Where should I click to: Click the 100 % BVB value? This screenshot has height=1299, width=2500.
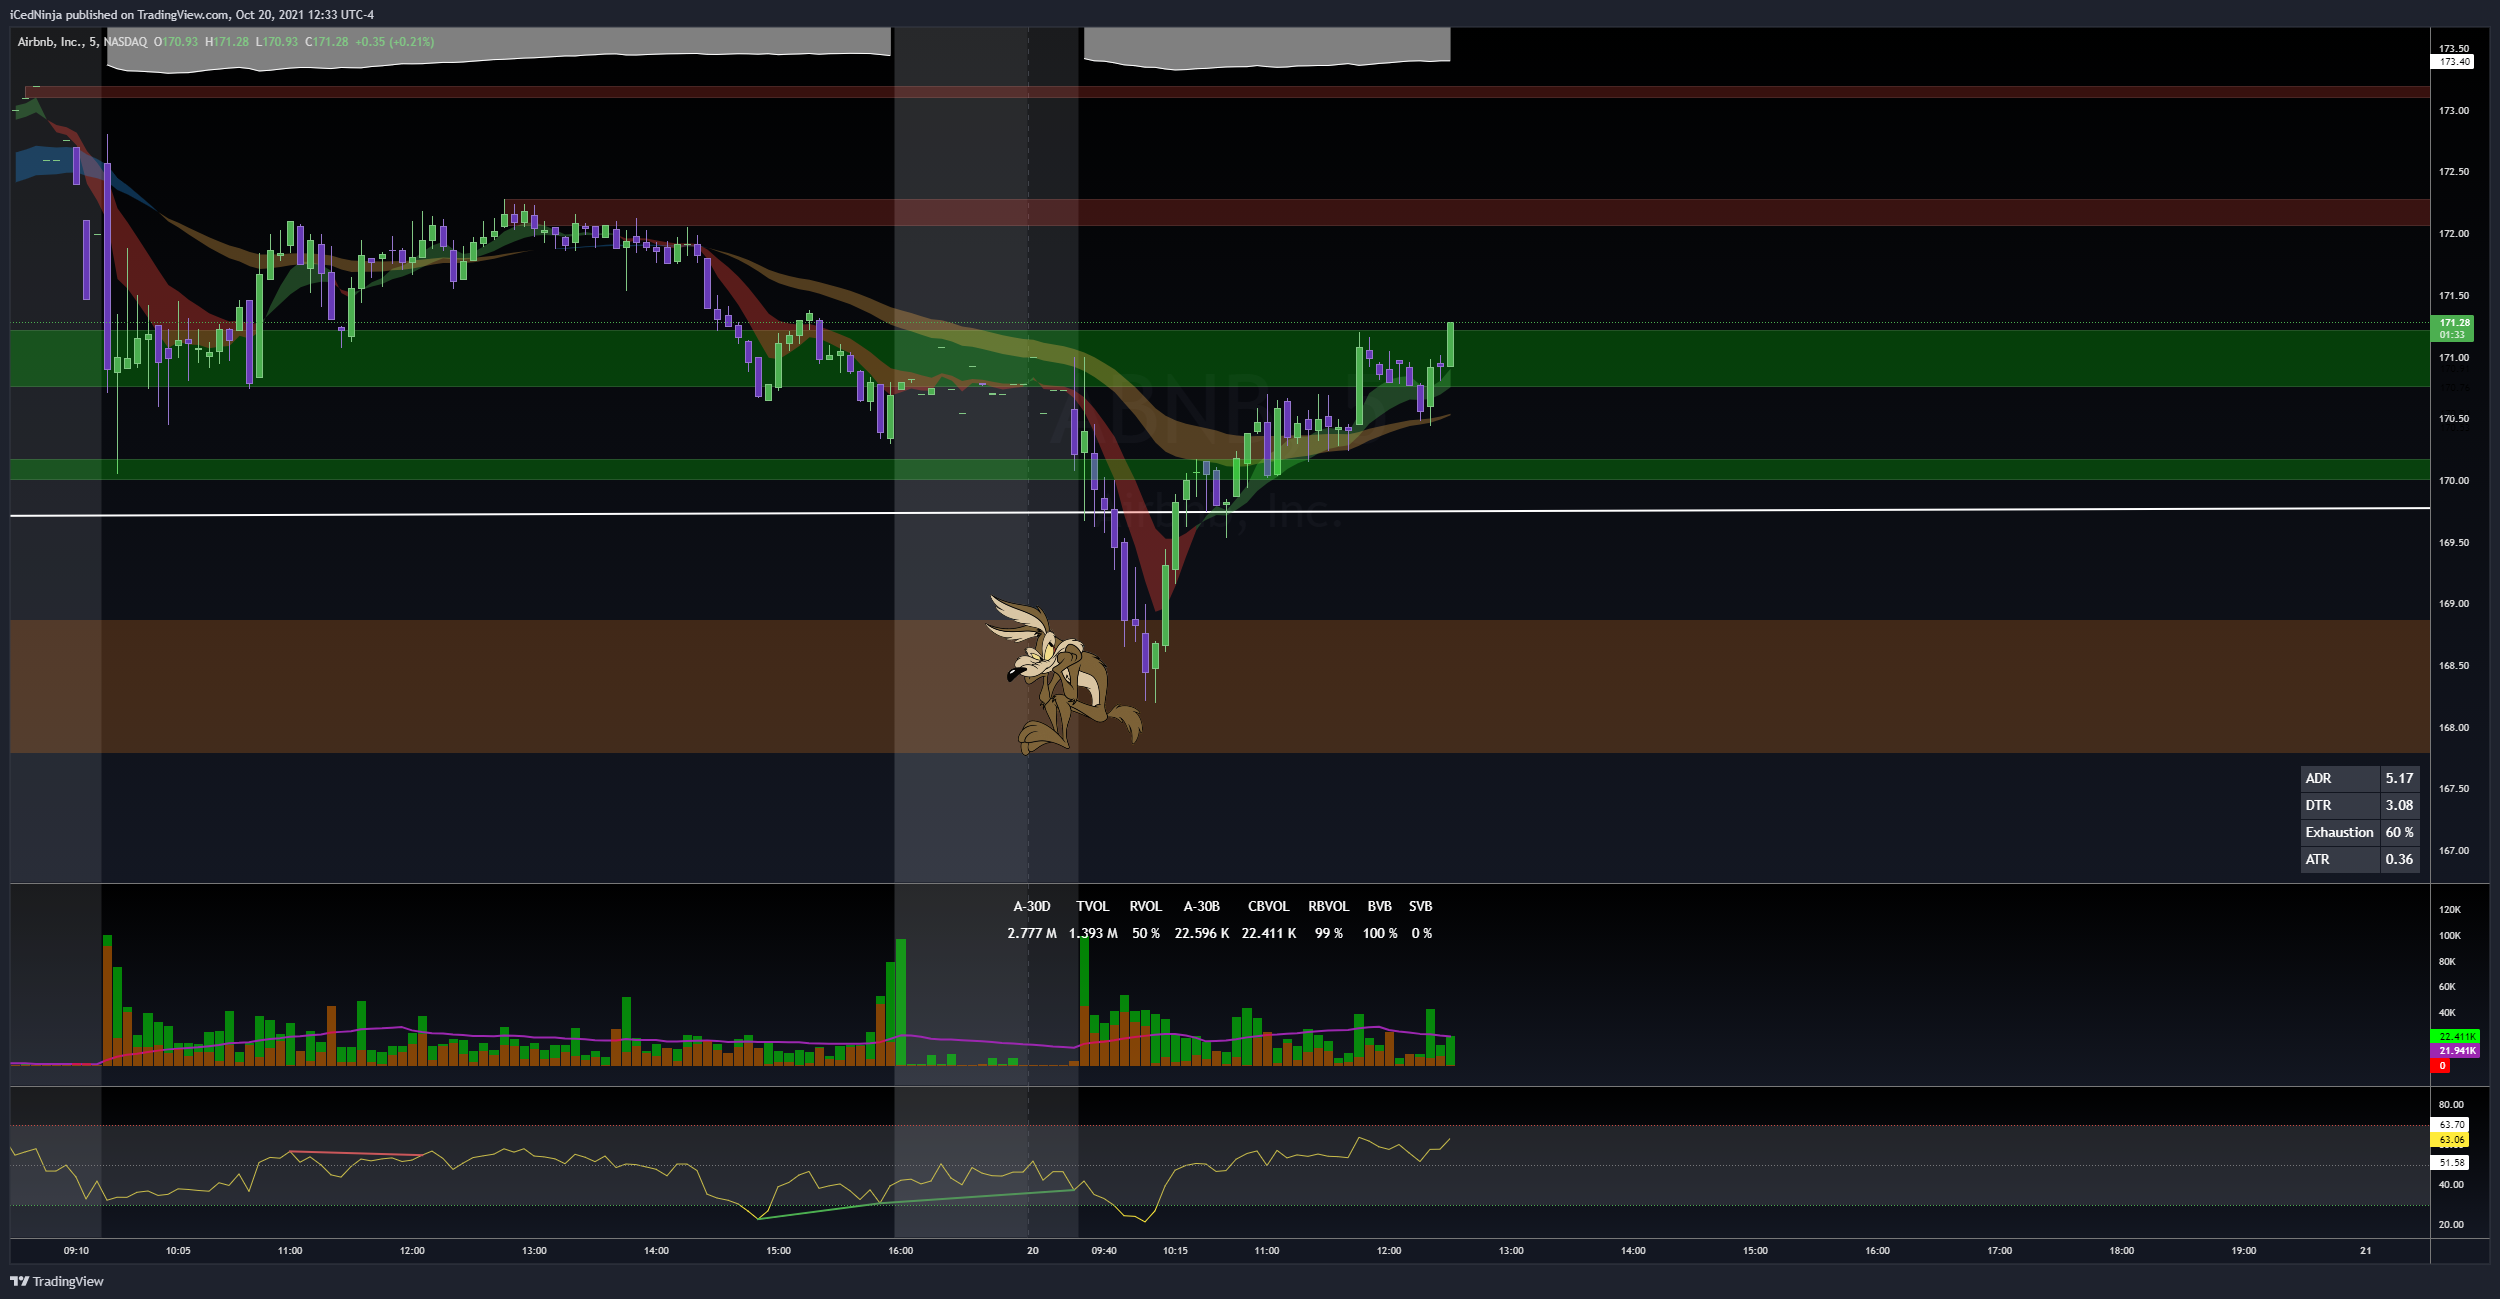(x=1380, y=934)
